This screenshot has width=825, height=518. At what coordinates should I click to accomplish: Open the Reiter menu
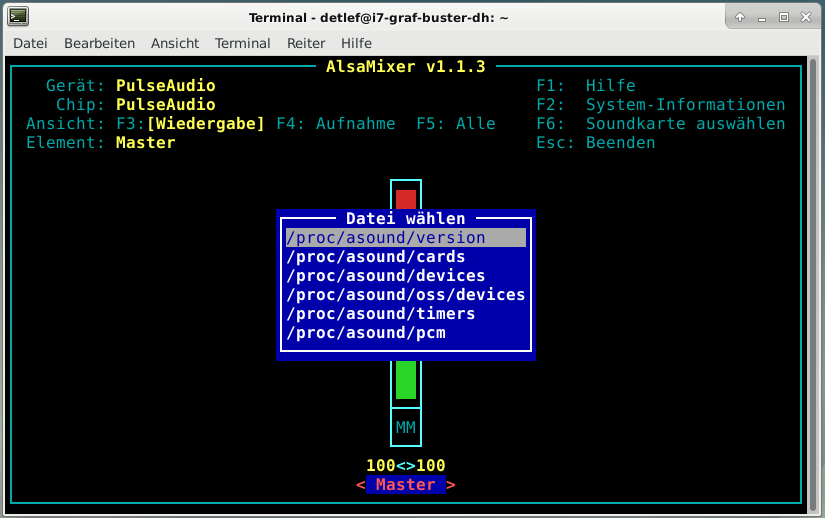(x=306, y=43)
